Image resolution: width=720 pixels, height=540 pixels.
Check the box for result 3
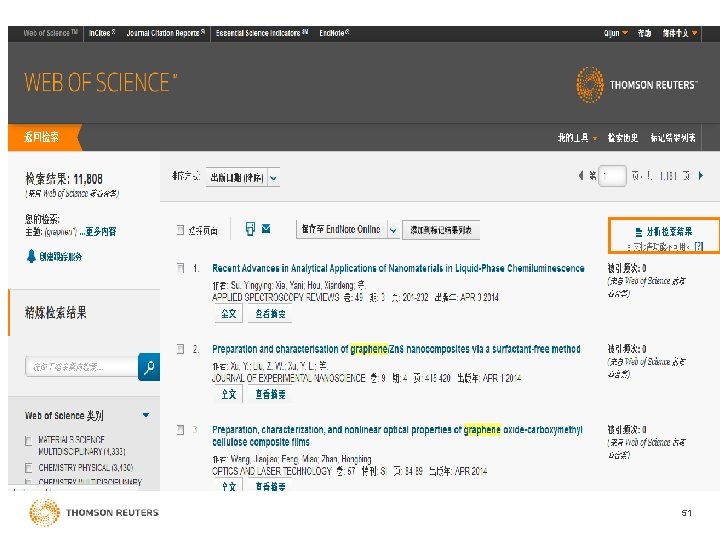180,430
